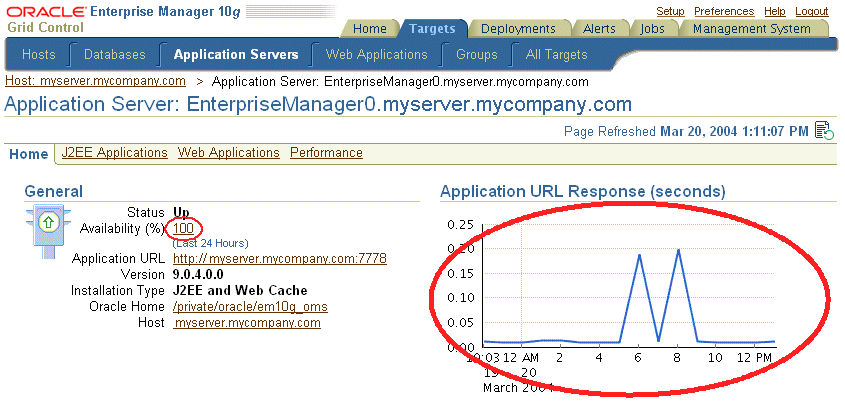This screenshot has height=417, width=845.
Task: Click the Availability 100 link
Action: 183,228
